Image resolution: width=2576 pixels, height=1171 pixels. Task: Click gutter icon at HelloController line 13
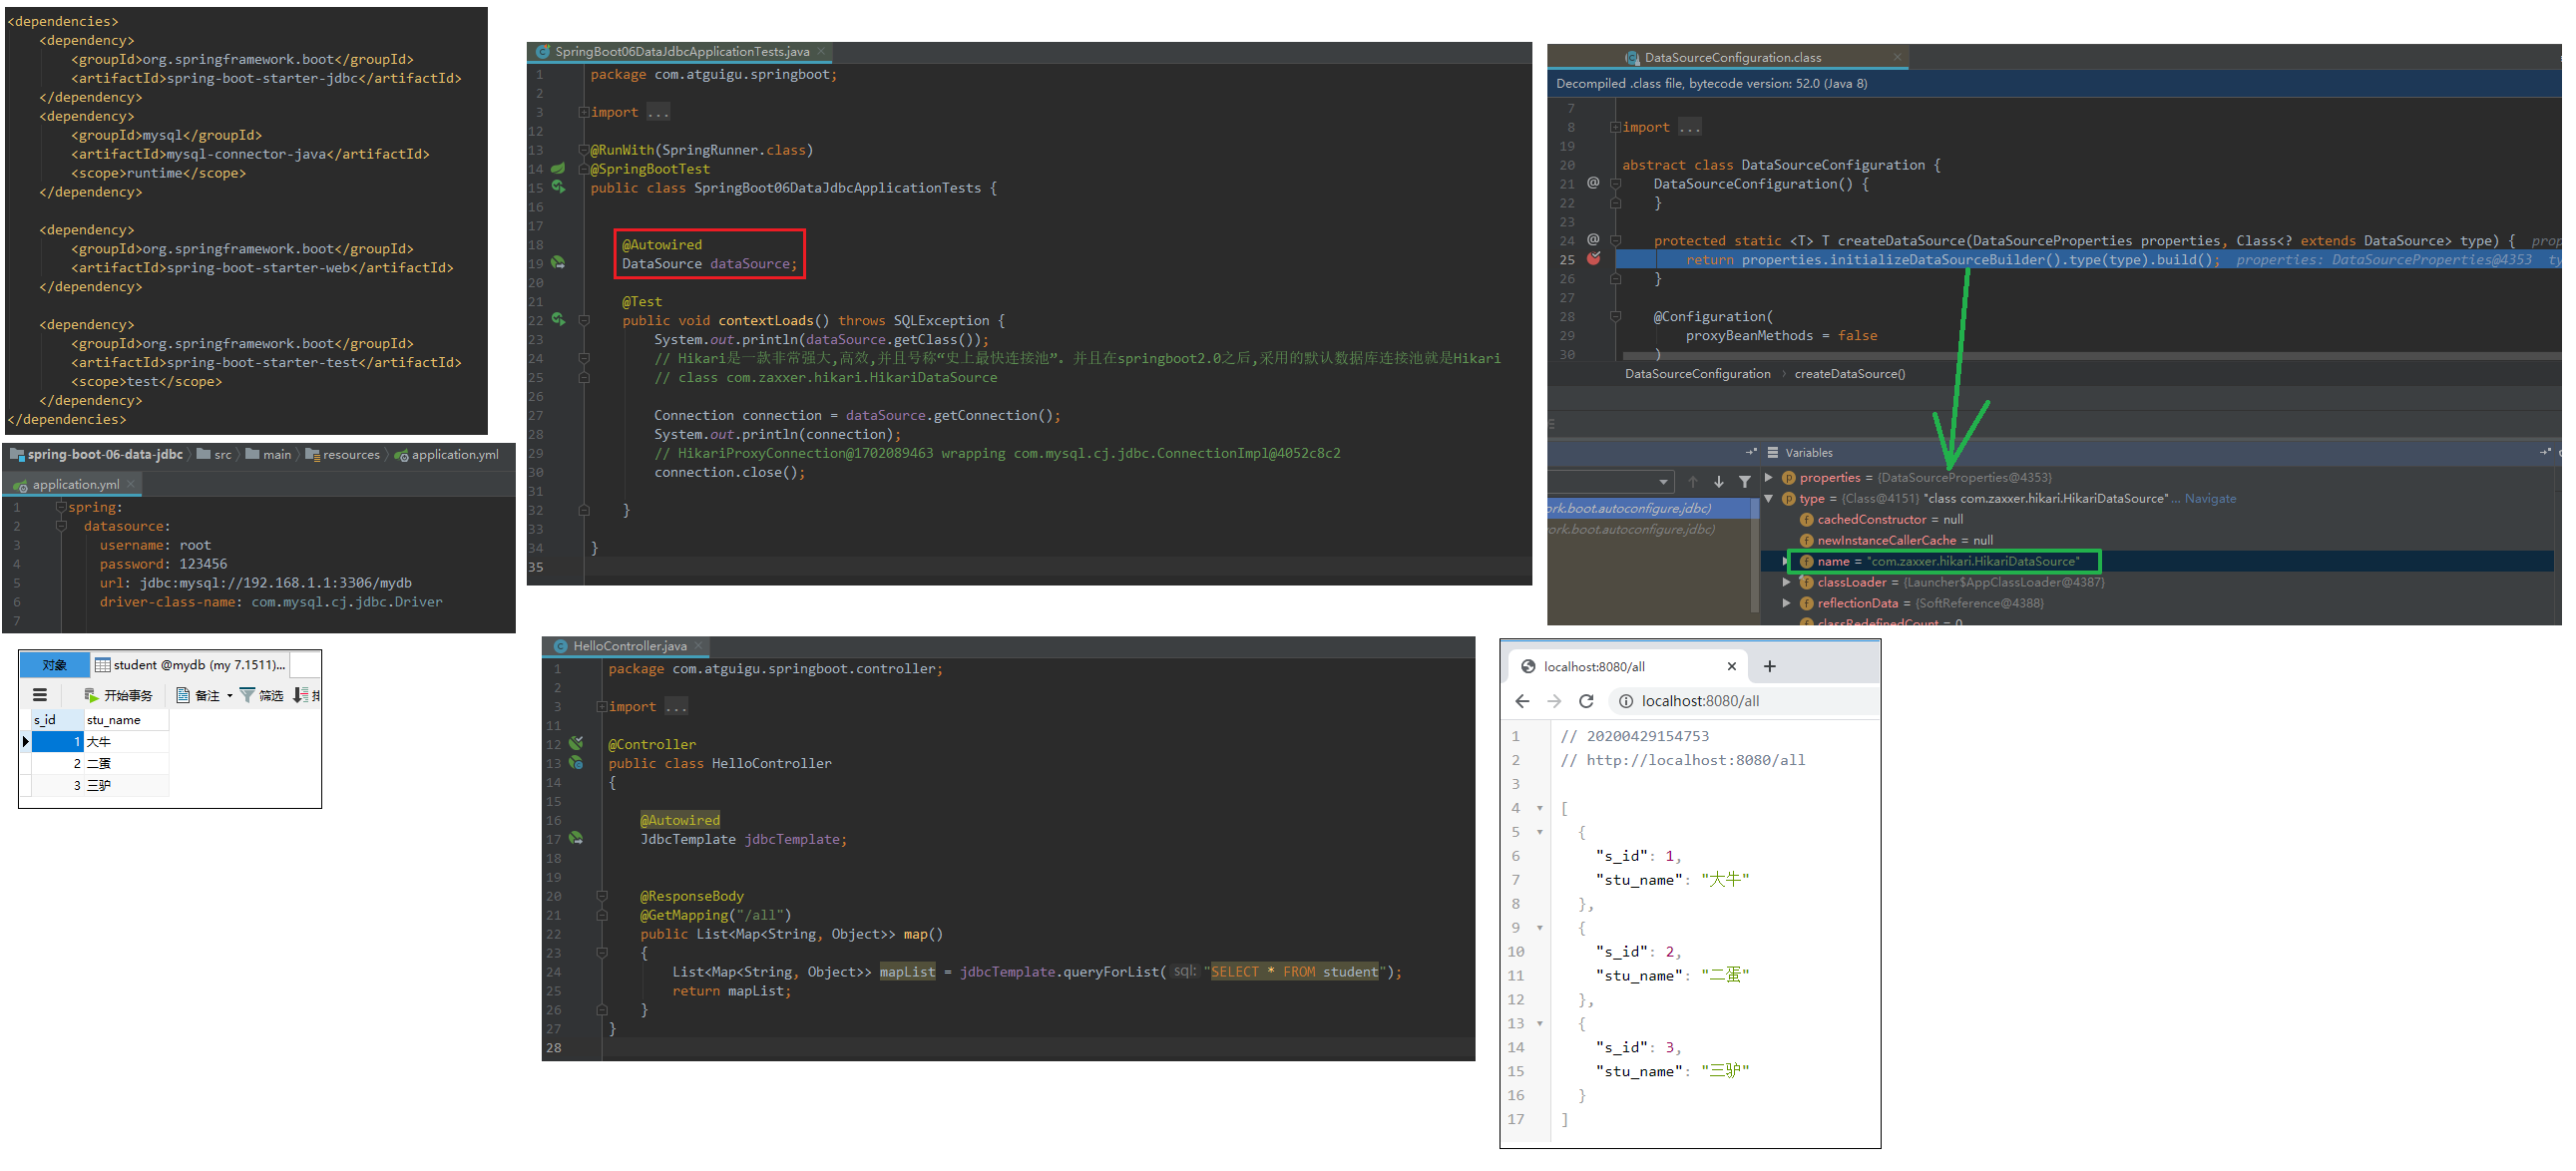click(576, 762)
